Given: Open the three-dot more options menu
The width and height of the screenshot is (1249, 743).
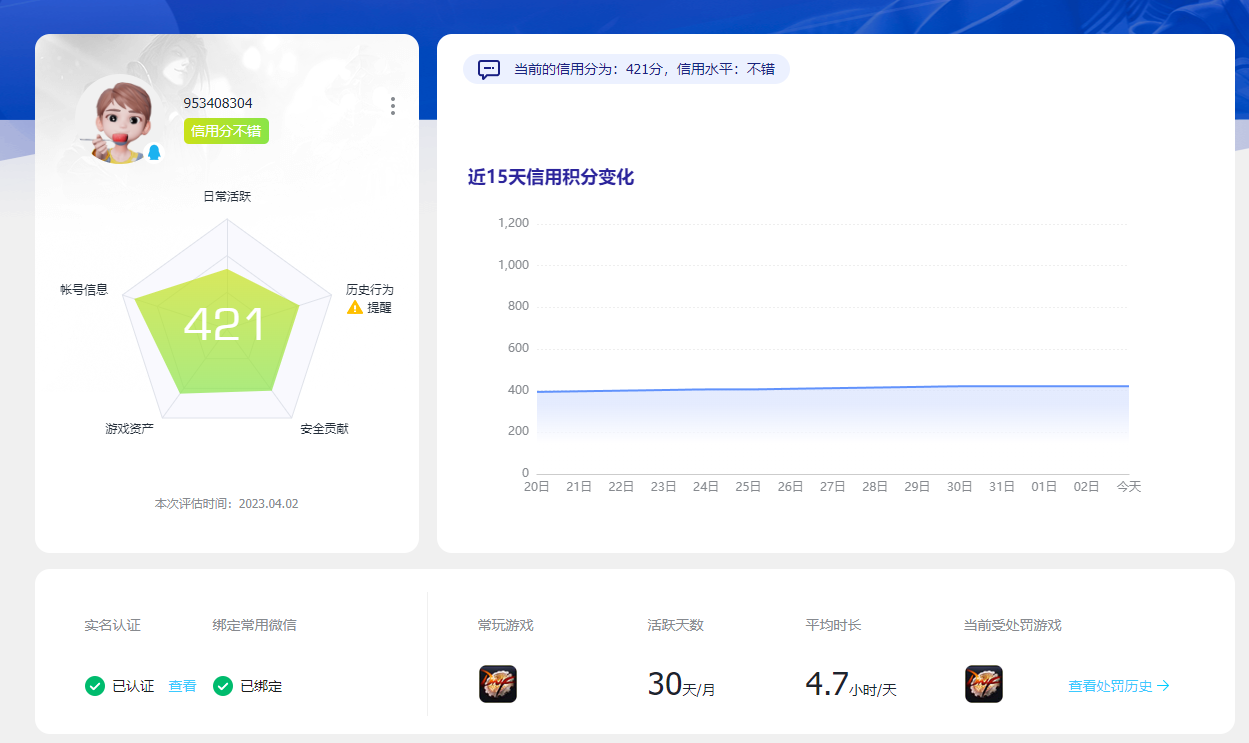Looking at the screenshot, I should point(393,106).
